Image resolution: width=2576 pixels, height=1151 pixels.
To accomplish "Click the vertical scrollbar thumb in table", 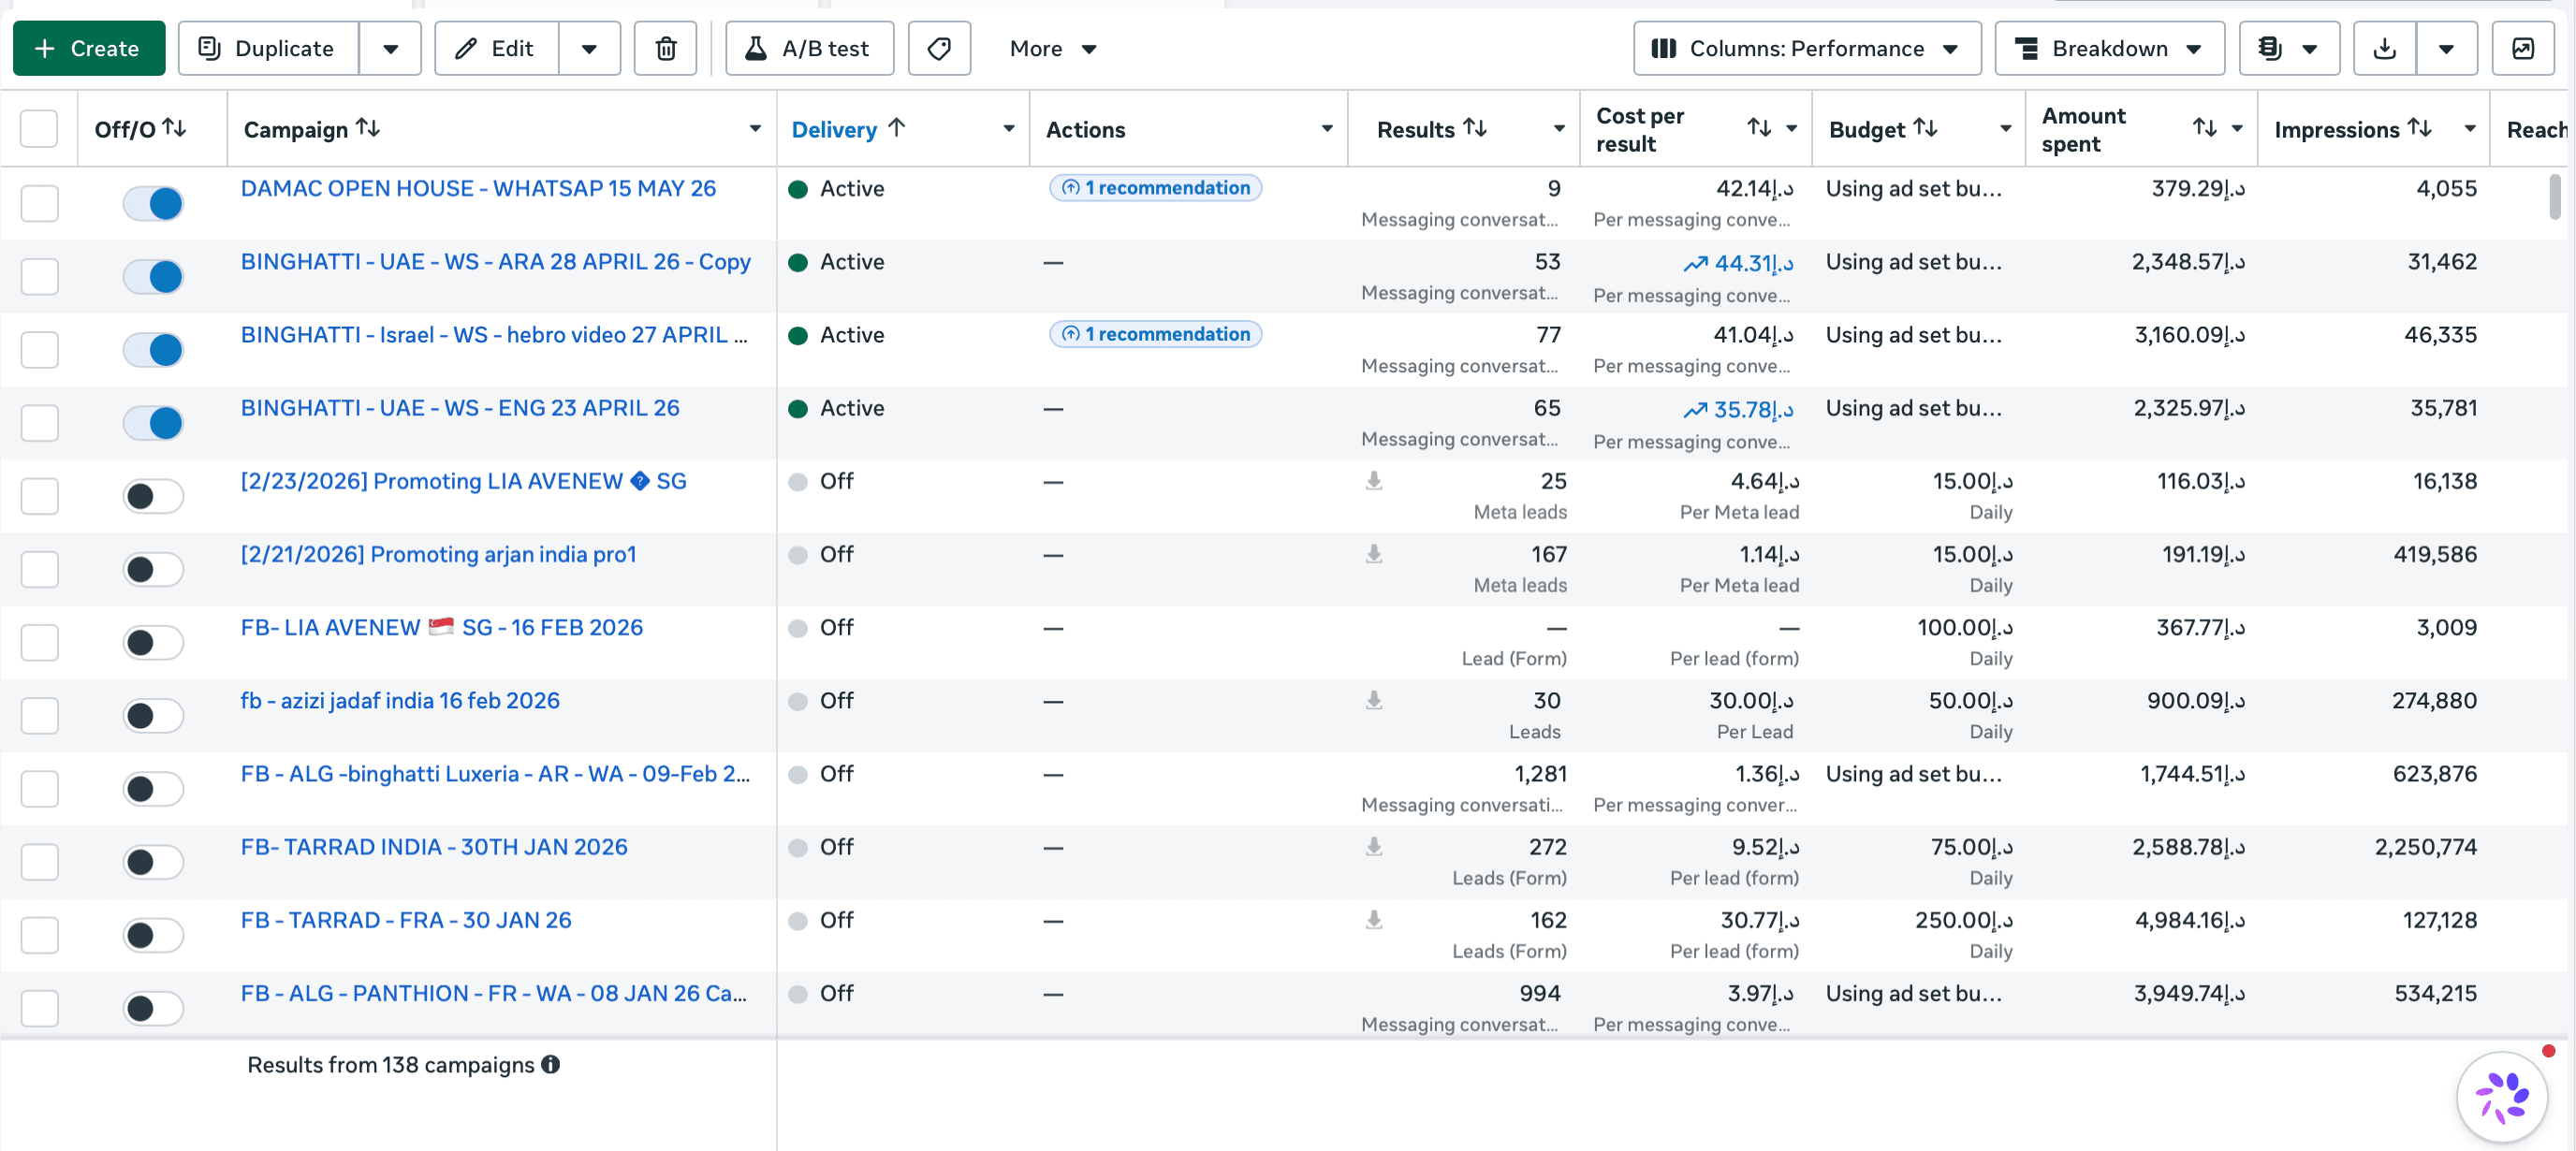I will [2554, 196].
